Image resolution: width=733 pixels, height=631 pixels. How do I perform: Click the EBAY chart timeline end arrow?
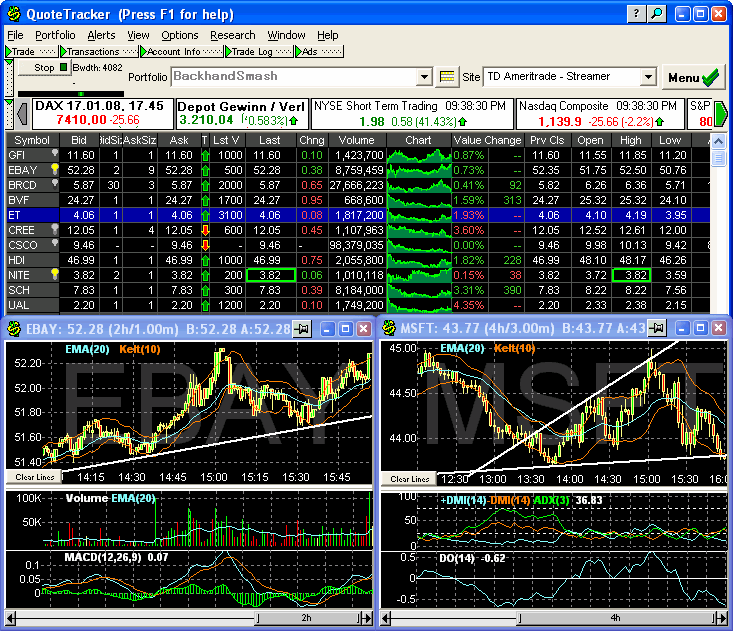point(367,618)
